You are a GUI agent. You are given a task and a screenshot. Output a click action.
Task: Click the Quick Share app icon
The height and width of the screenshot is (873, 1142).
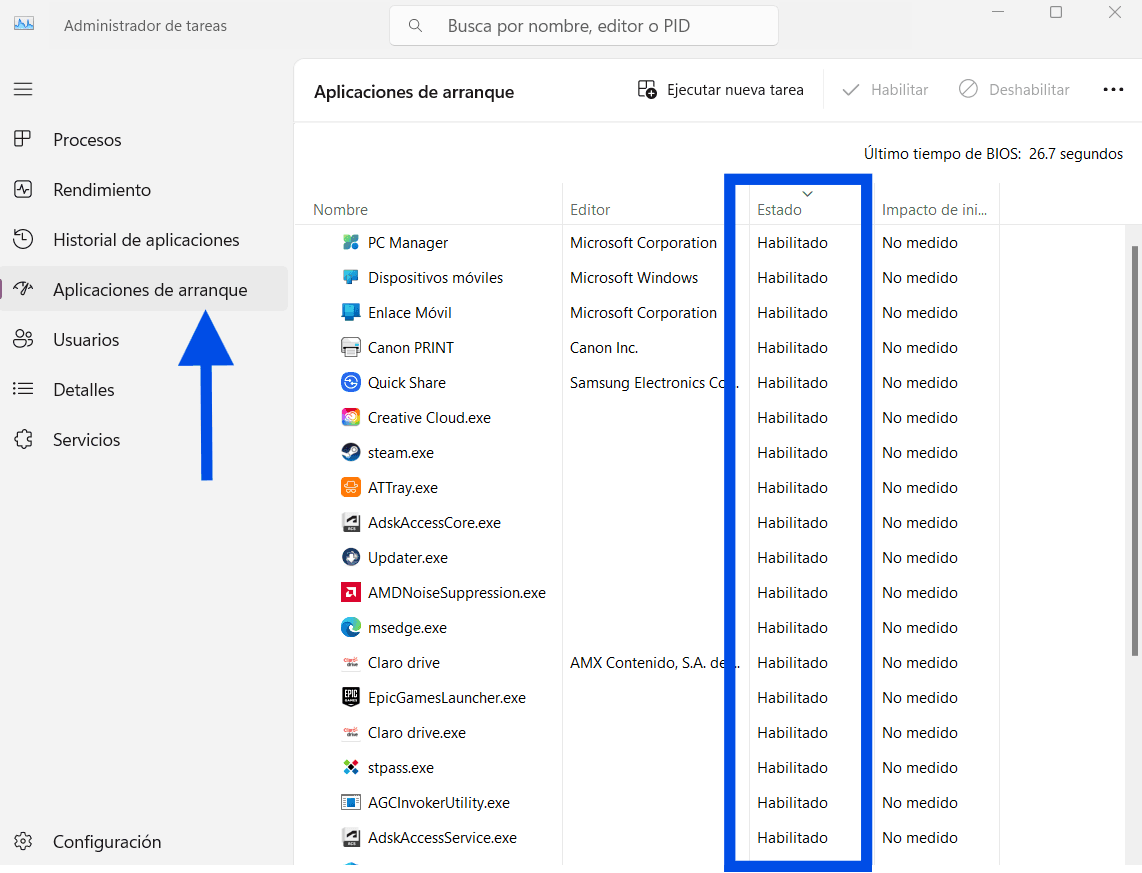[x=351, y=382]
